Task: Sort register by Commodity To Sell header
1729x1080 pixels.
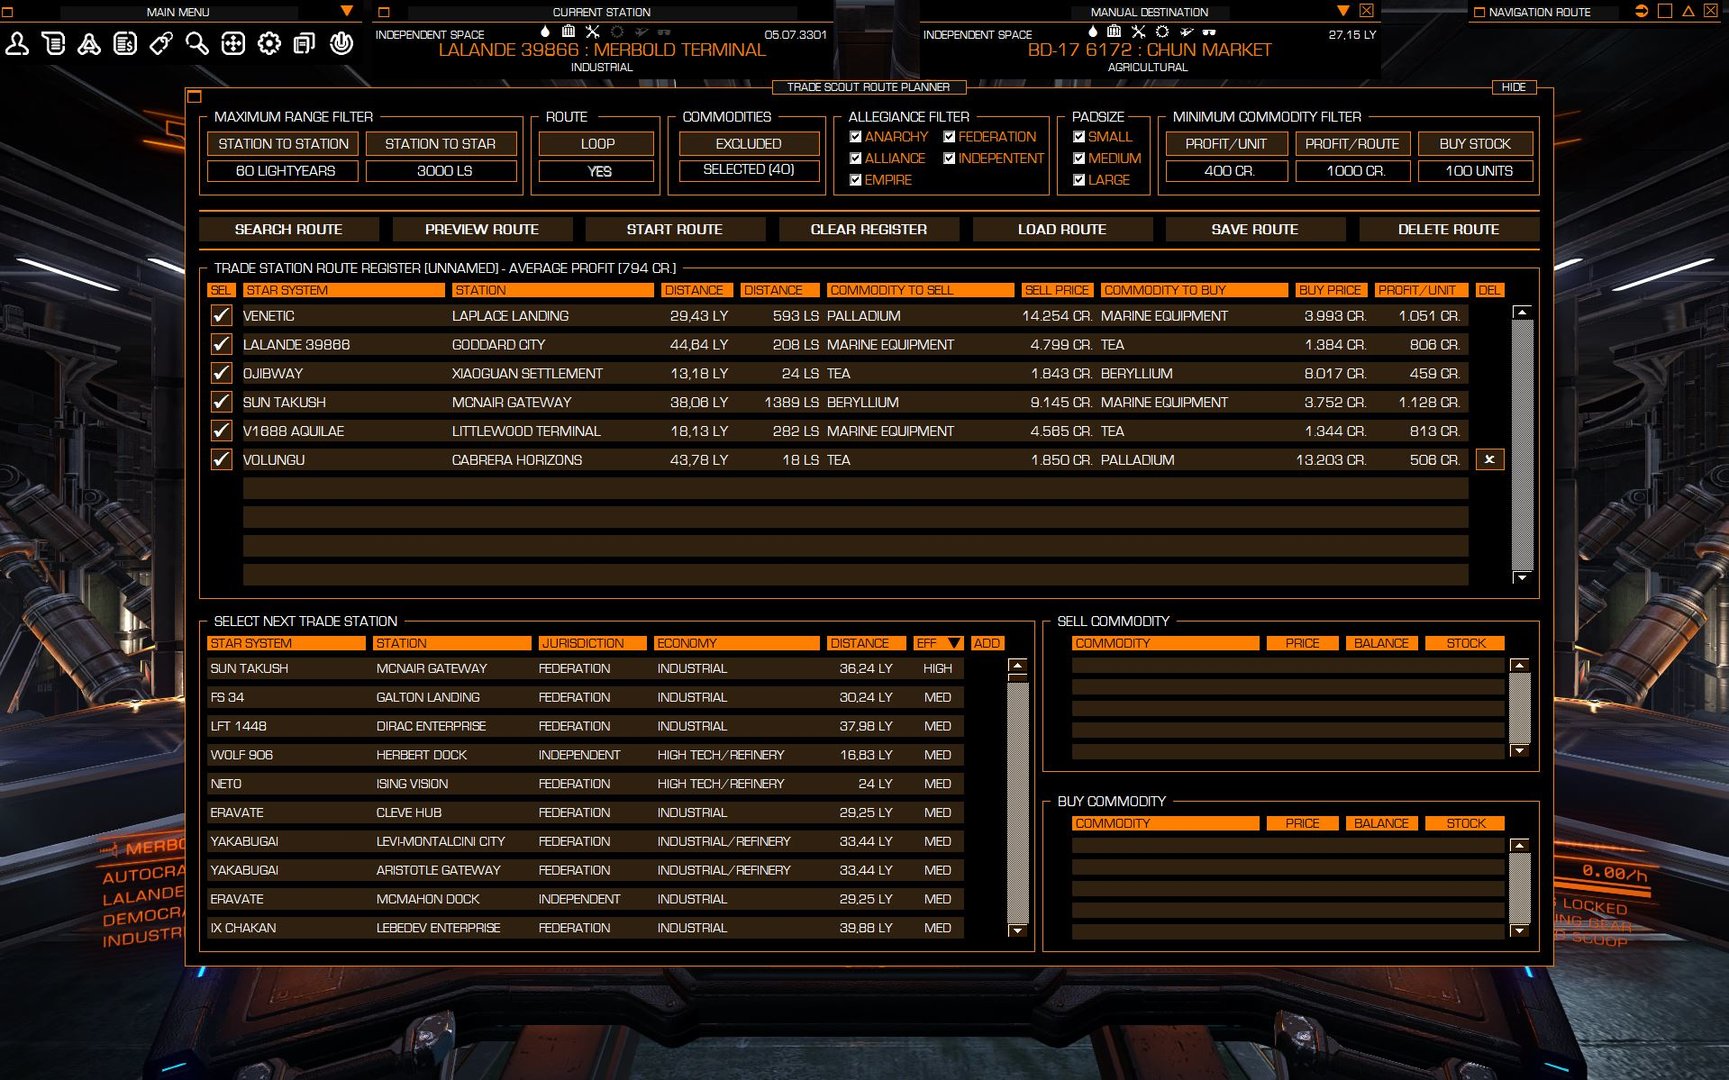Action: [x=920, y=290]
